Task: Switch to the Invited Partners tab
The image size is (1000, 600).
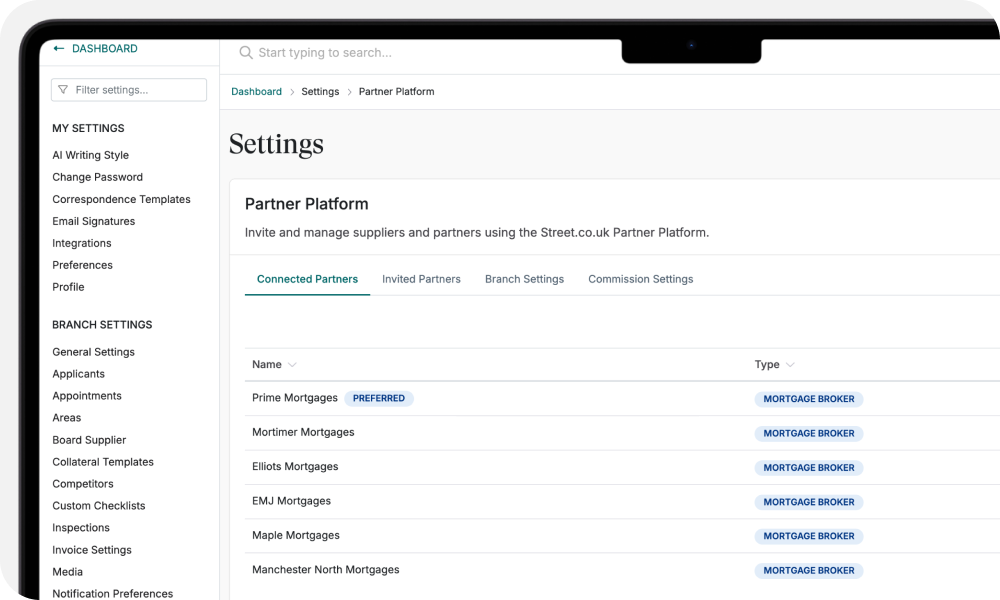Action: tap(421, 279)
